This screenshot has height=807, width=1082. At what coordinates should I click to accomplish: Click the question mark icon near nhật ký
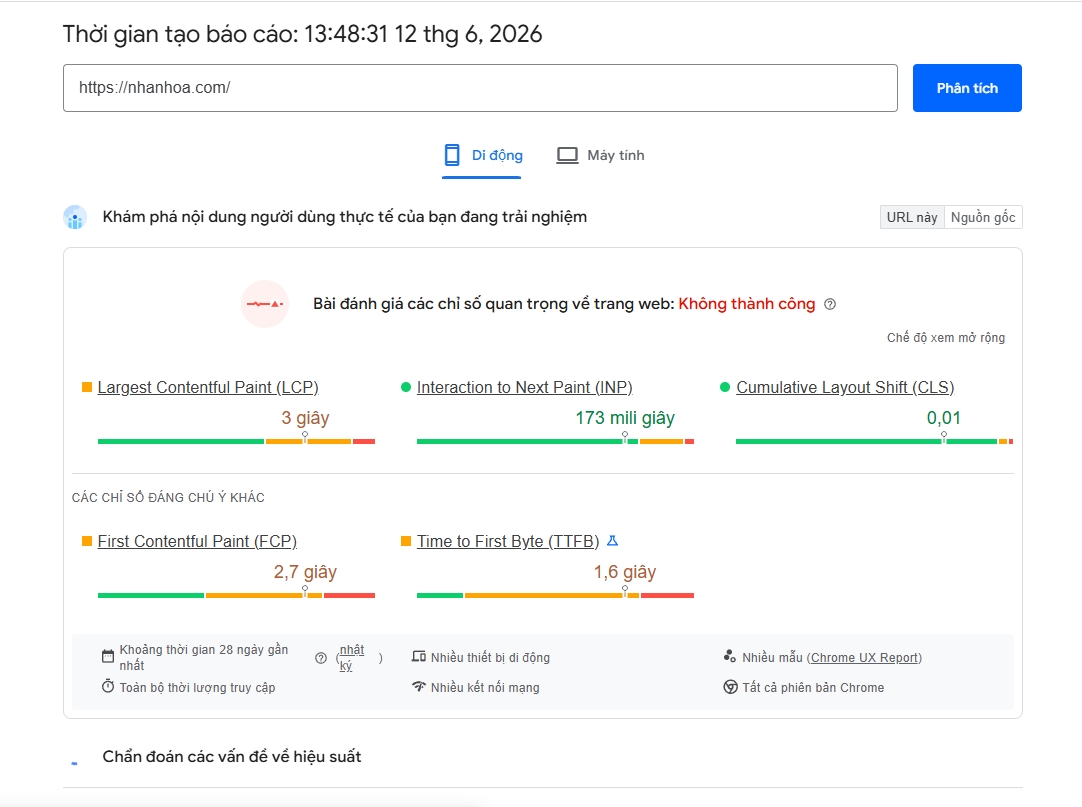pyautogui.click(x=321, y=658)
